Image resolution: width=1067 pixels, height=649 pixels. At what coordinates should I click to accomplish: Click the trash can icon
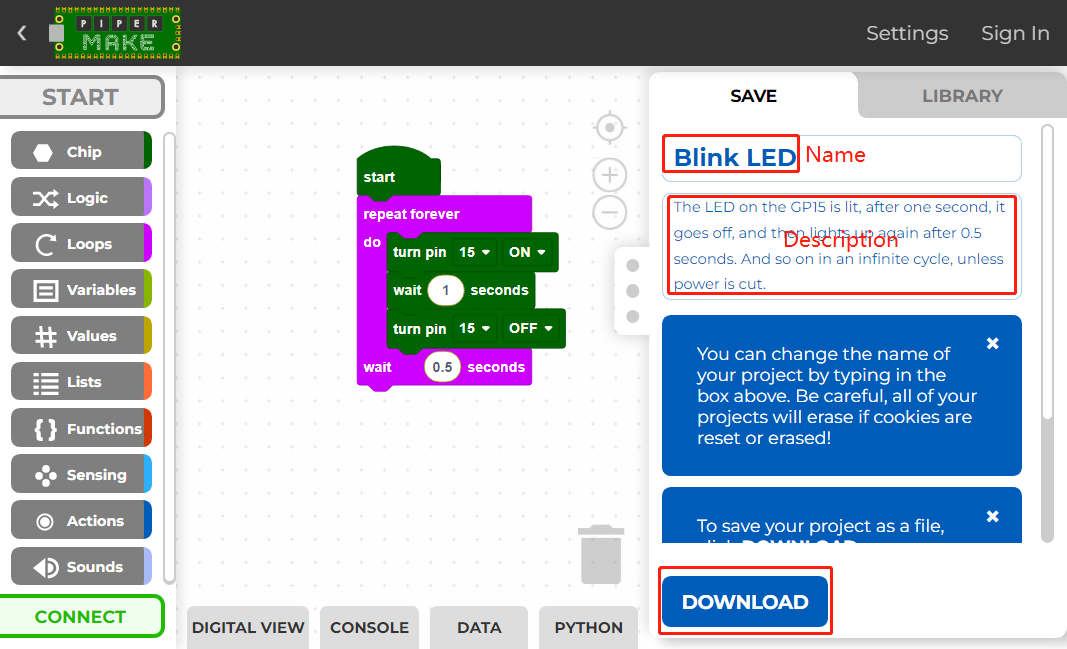[x=601, y=554]
